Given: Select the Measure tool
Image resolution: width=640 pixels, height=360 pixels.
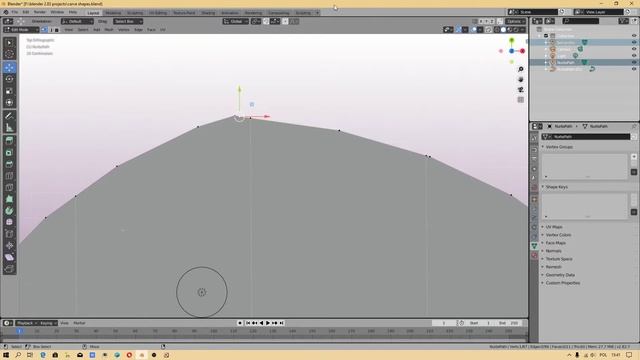Looking at the screenshot, I should pos(9,128).
